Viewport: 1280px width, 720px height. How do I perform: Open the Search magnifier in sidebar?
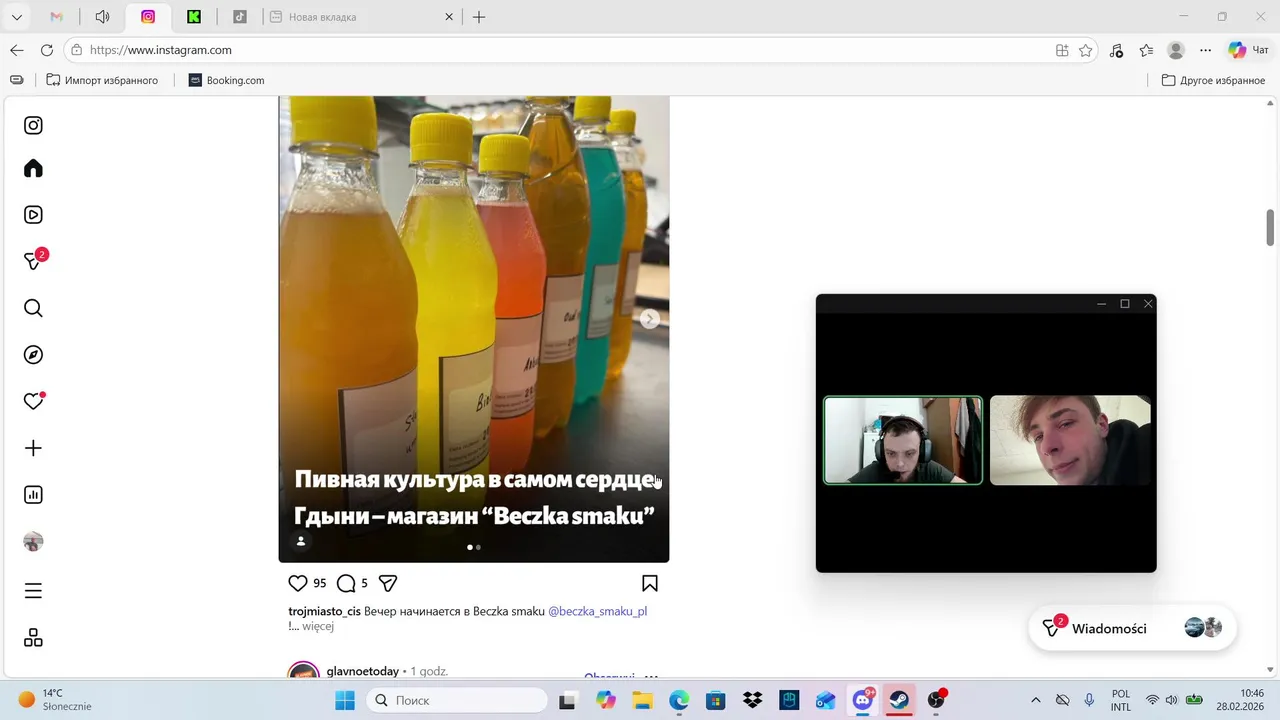[33, 308]
